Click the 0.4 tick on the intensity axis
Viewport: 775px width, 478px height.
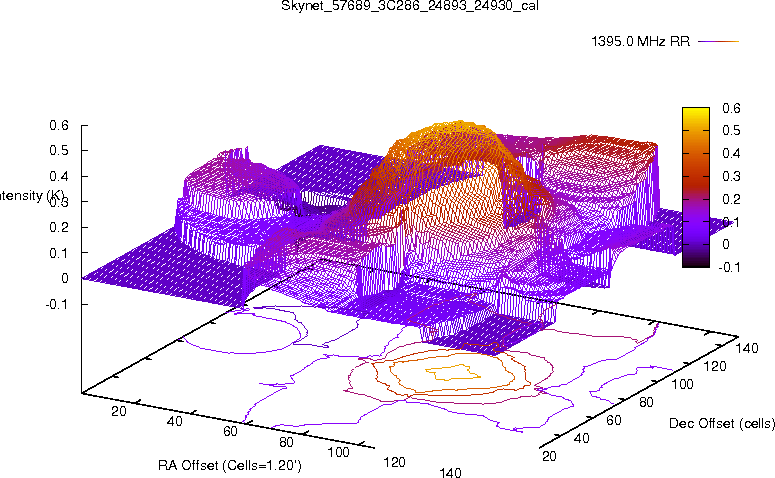(x=59, y=176)
